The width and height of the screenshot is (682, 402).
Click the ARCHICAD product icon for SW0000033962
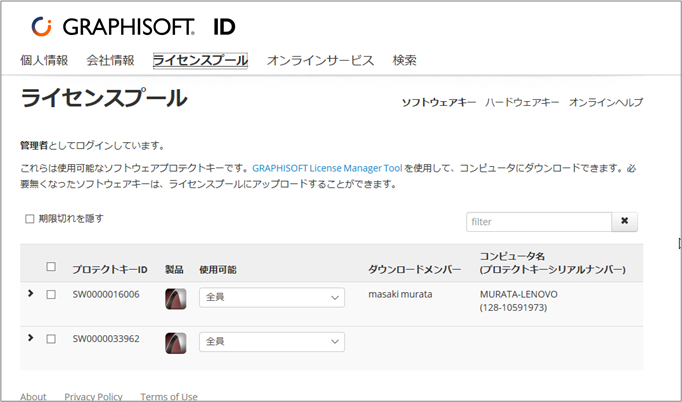[x=176, y=343]
